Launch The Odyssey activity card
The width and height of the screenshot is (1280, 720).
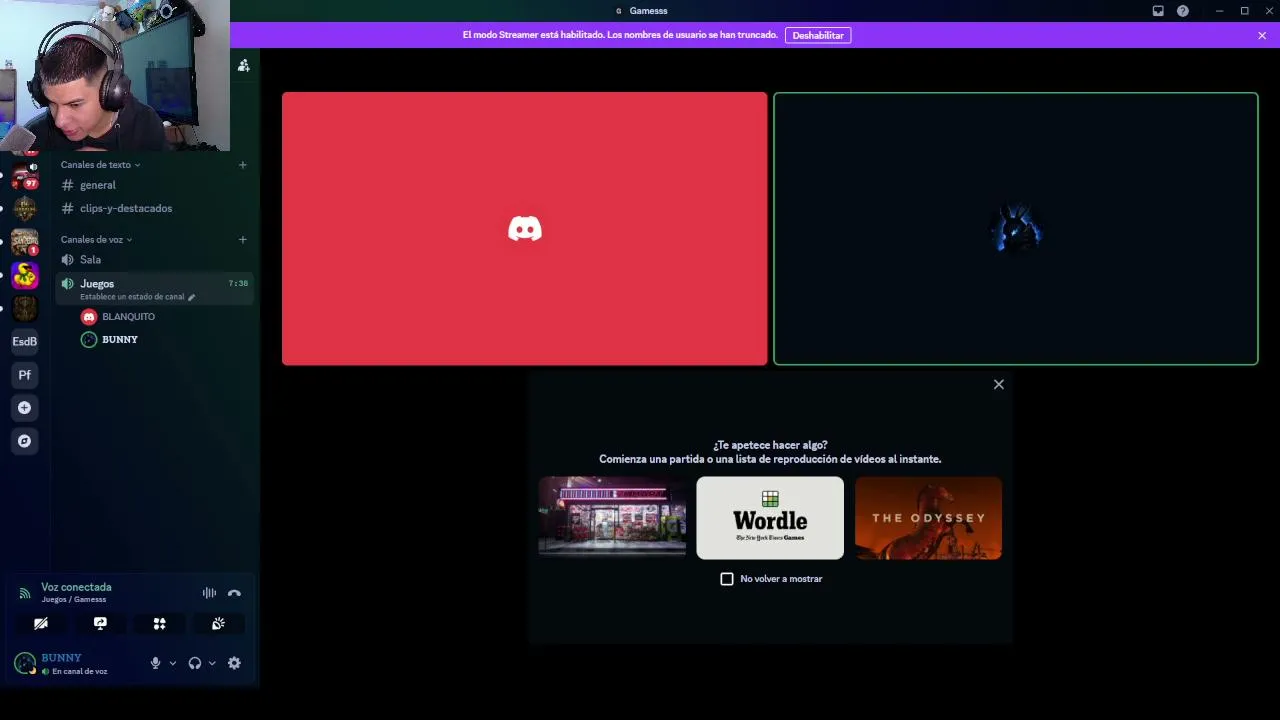click(x=928, y=518)
